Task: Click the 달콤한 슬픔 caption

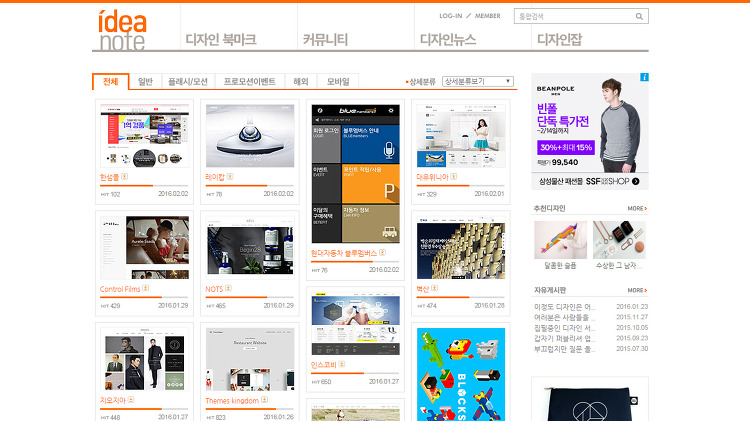Action: (560, 266)
